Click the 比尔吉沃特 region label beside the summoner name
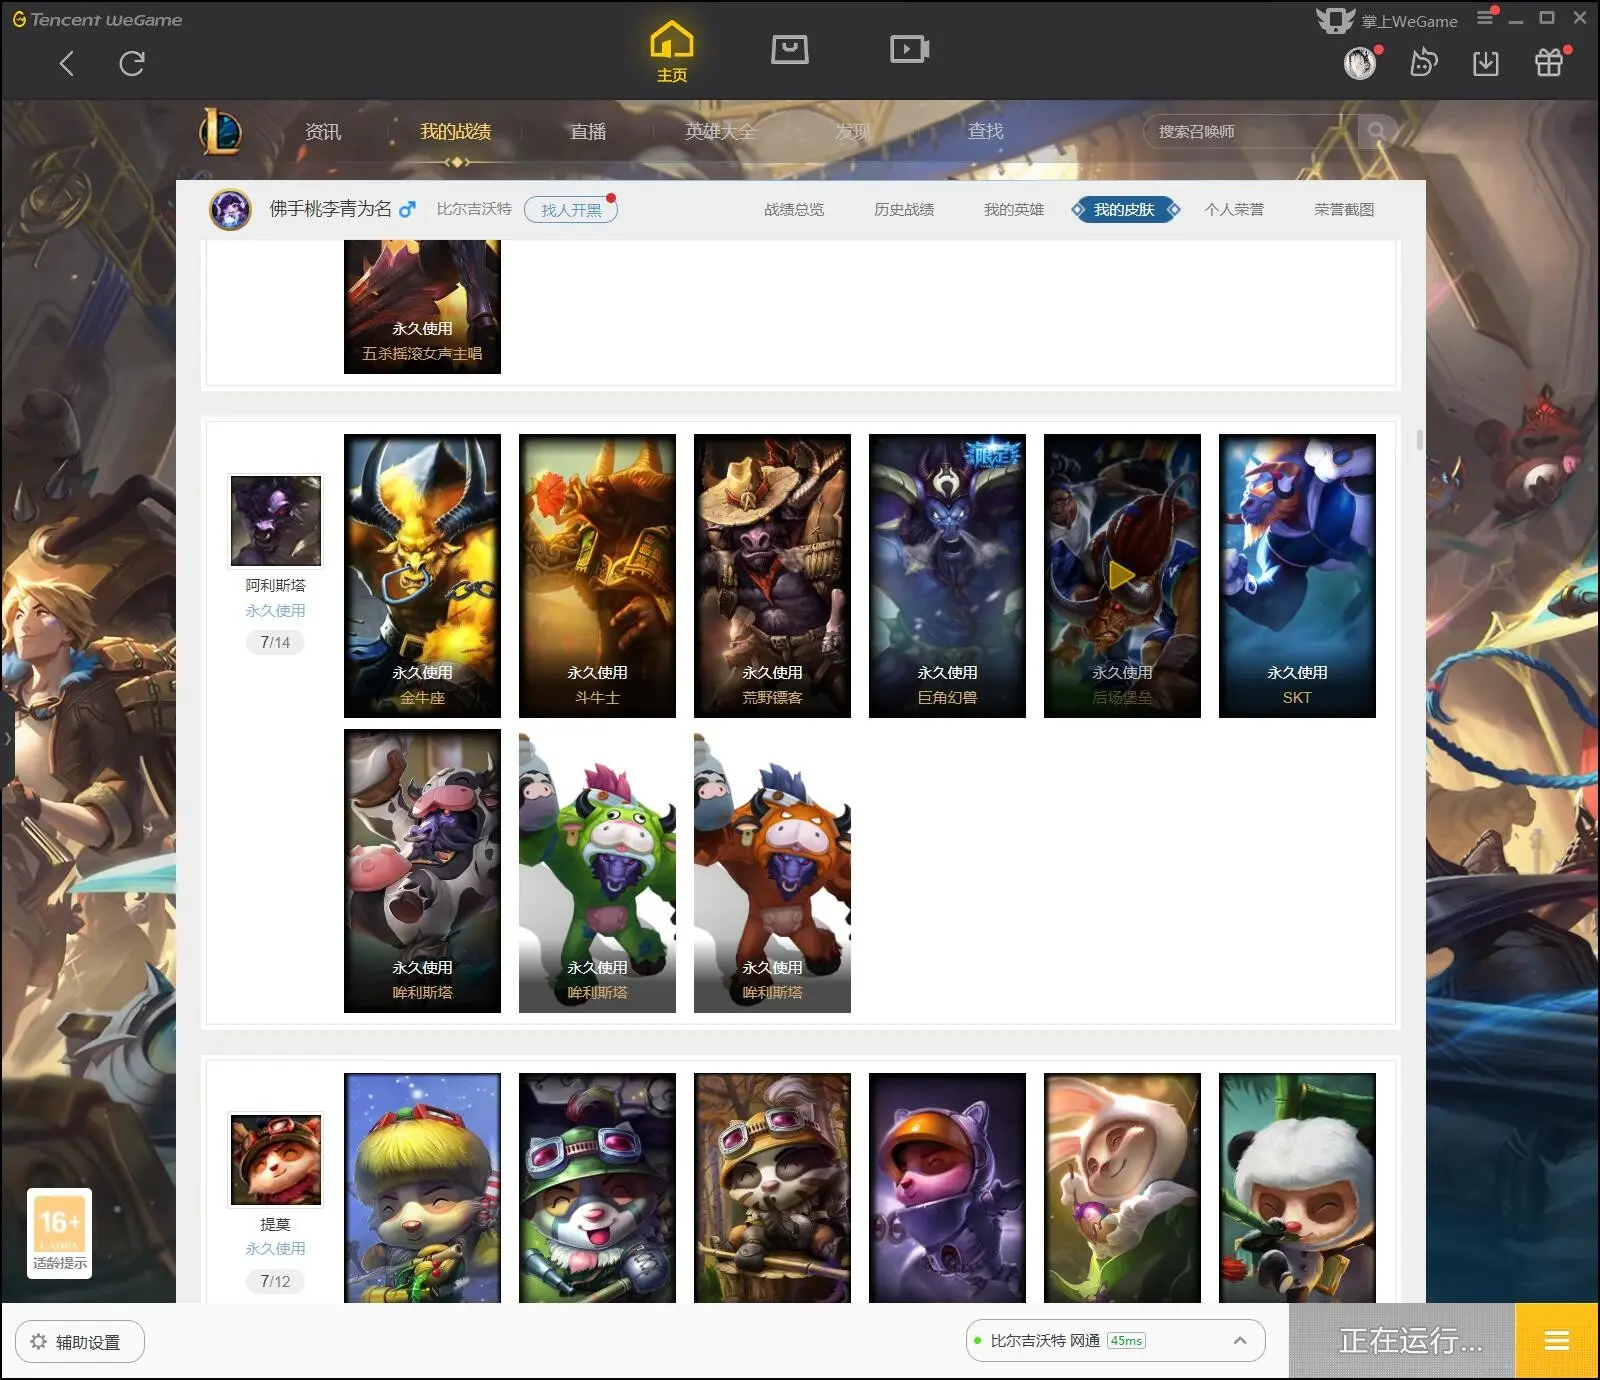 pos(474,209)
